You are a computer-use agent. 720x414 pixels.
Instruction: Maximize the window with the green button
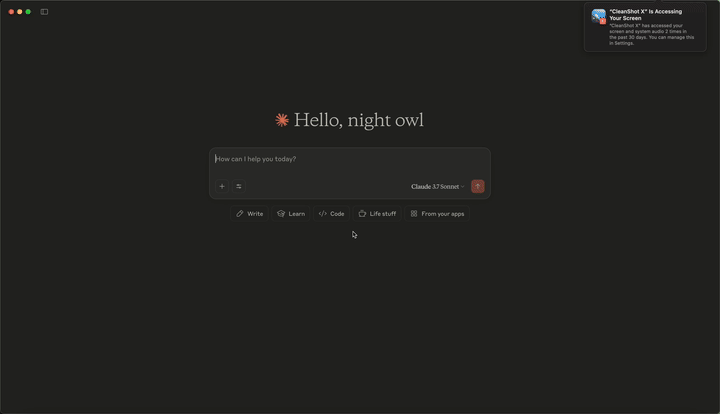point(28,12)
